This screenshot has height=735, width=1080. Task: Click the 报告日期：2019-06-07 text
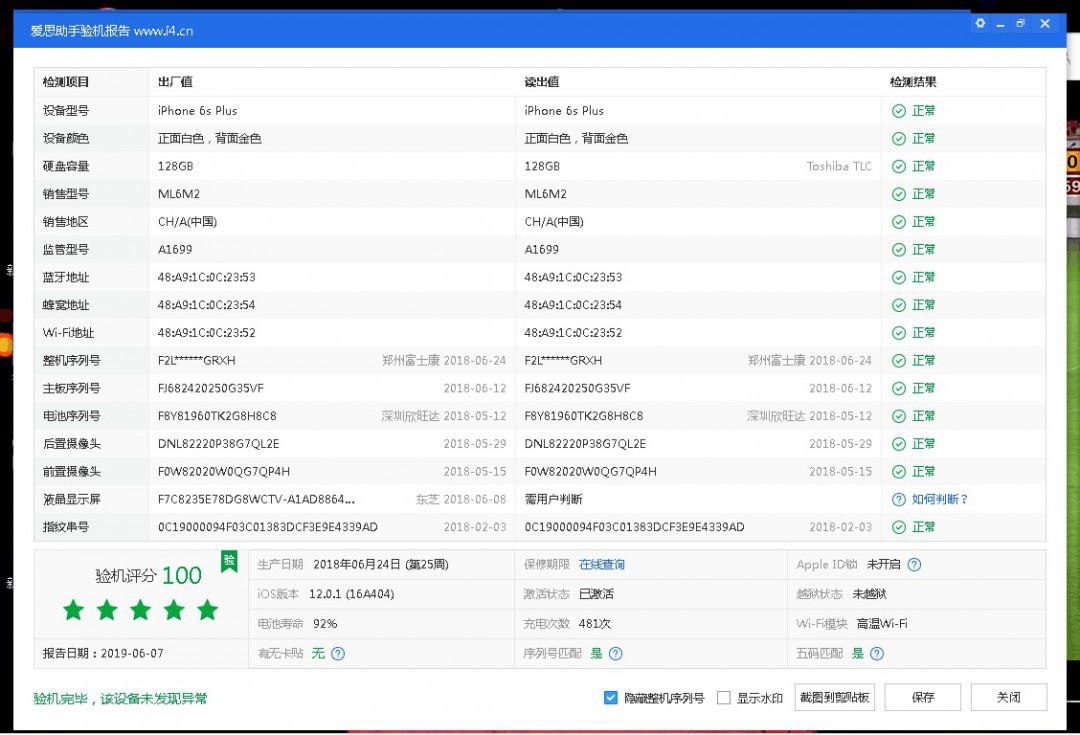[x=103, y=653]
